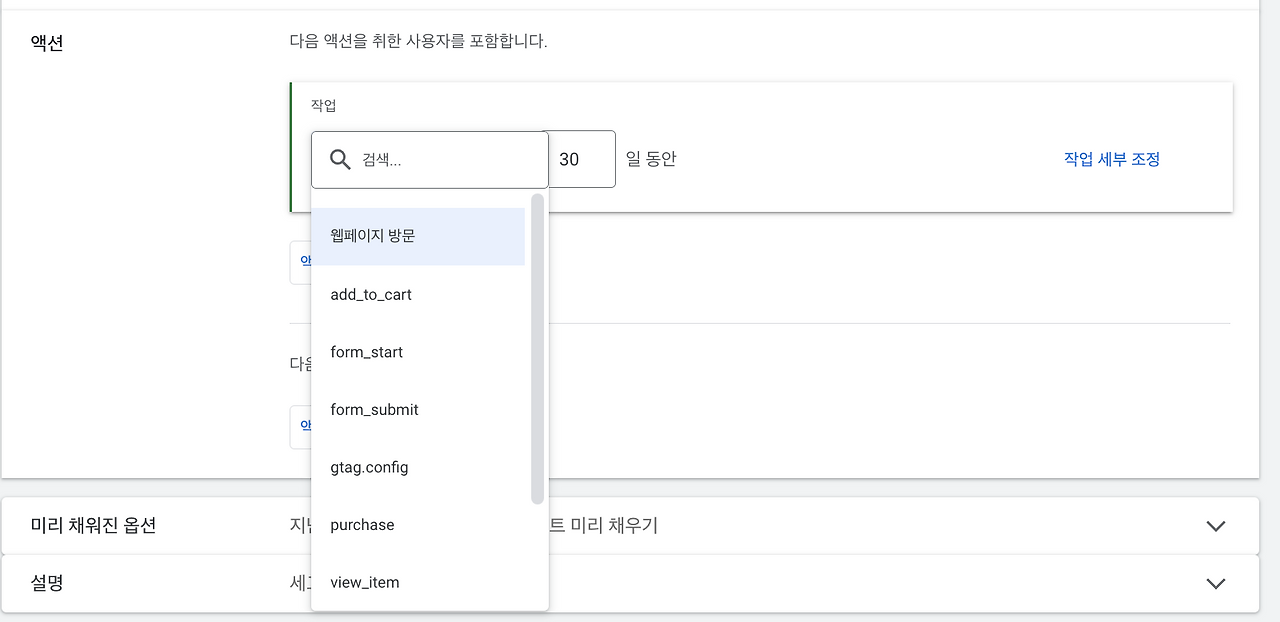Click the 30-day duration number field

click(583, 158)
